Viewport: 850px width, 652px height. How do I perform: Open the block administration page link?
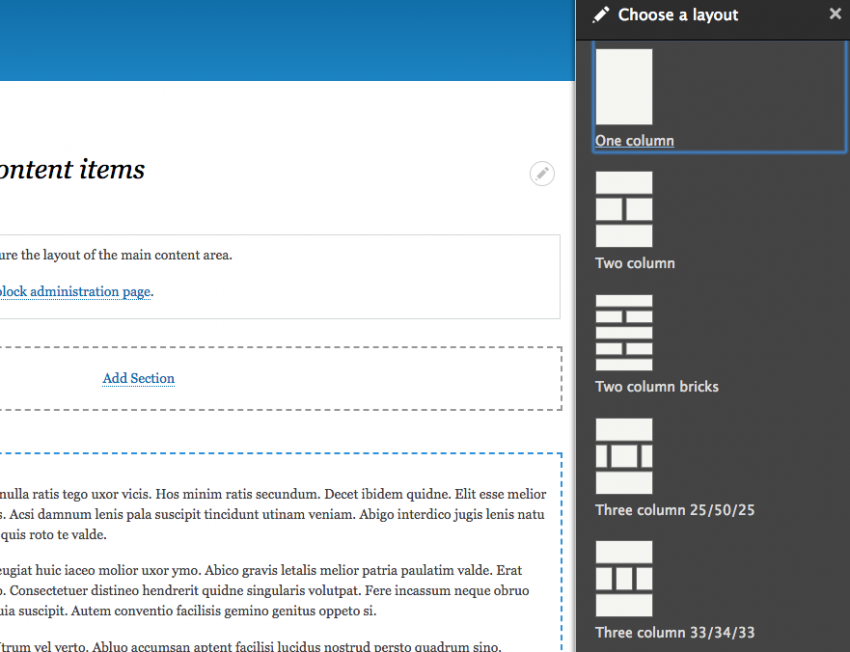(x=75, y=291)
